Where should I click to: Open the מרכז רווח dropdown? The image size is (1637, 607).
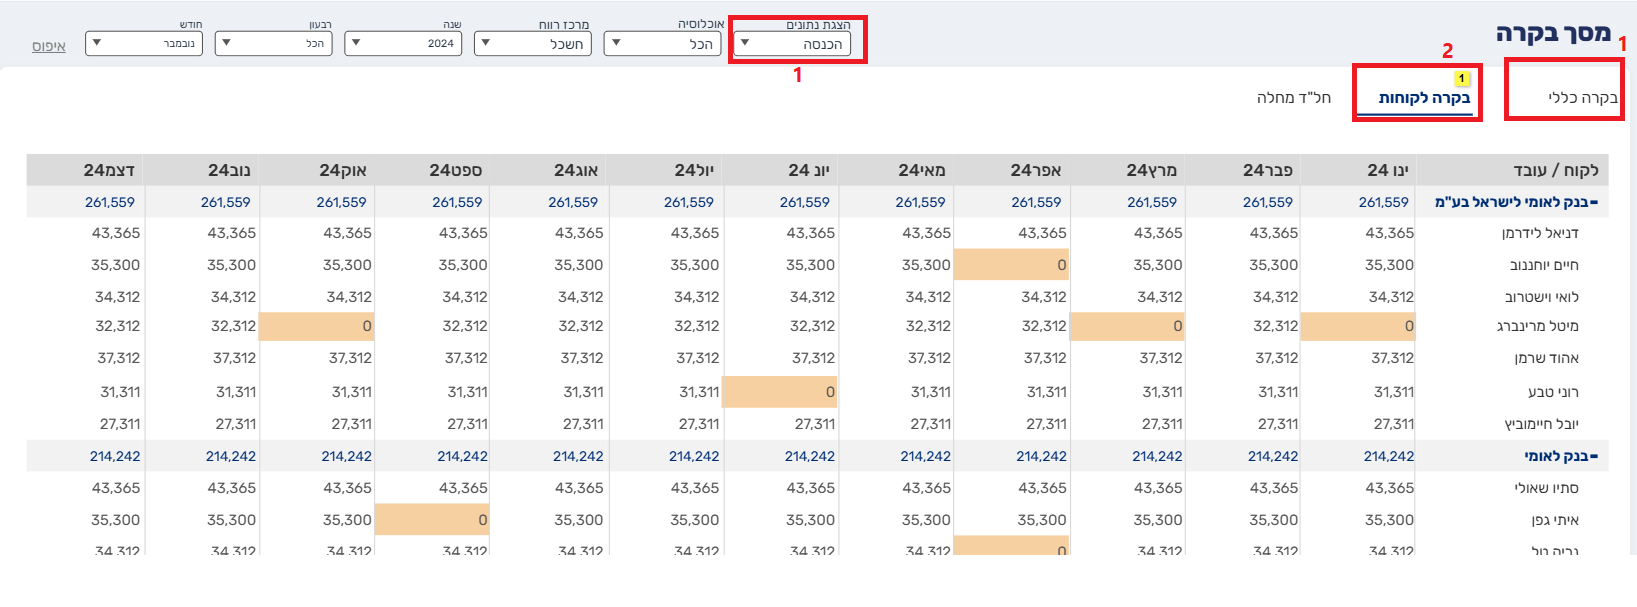pos(533,44)
